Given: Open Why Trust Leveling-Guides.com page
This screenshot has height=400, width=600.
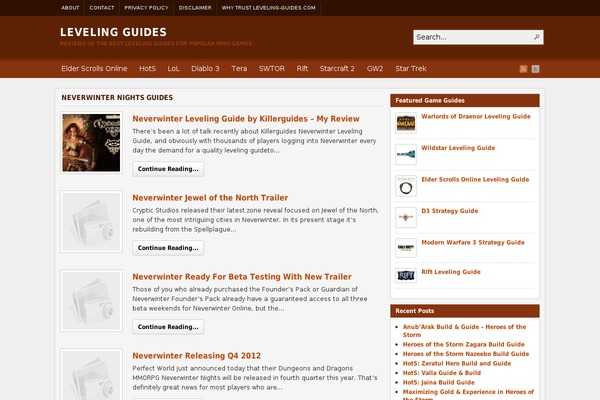Looking at the screenshot, I should pos(269,8).
